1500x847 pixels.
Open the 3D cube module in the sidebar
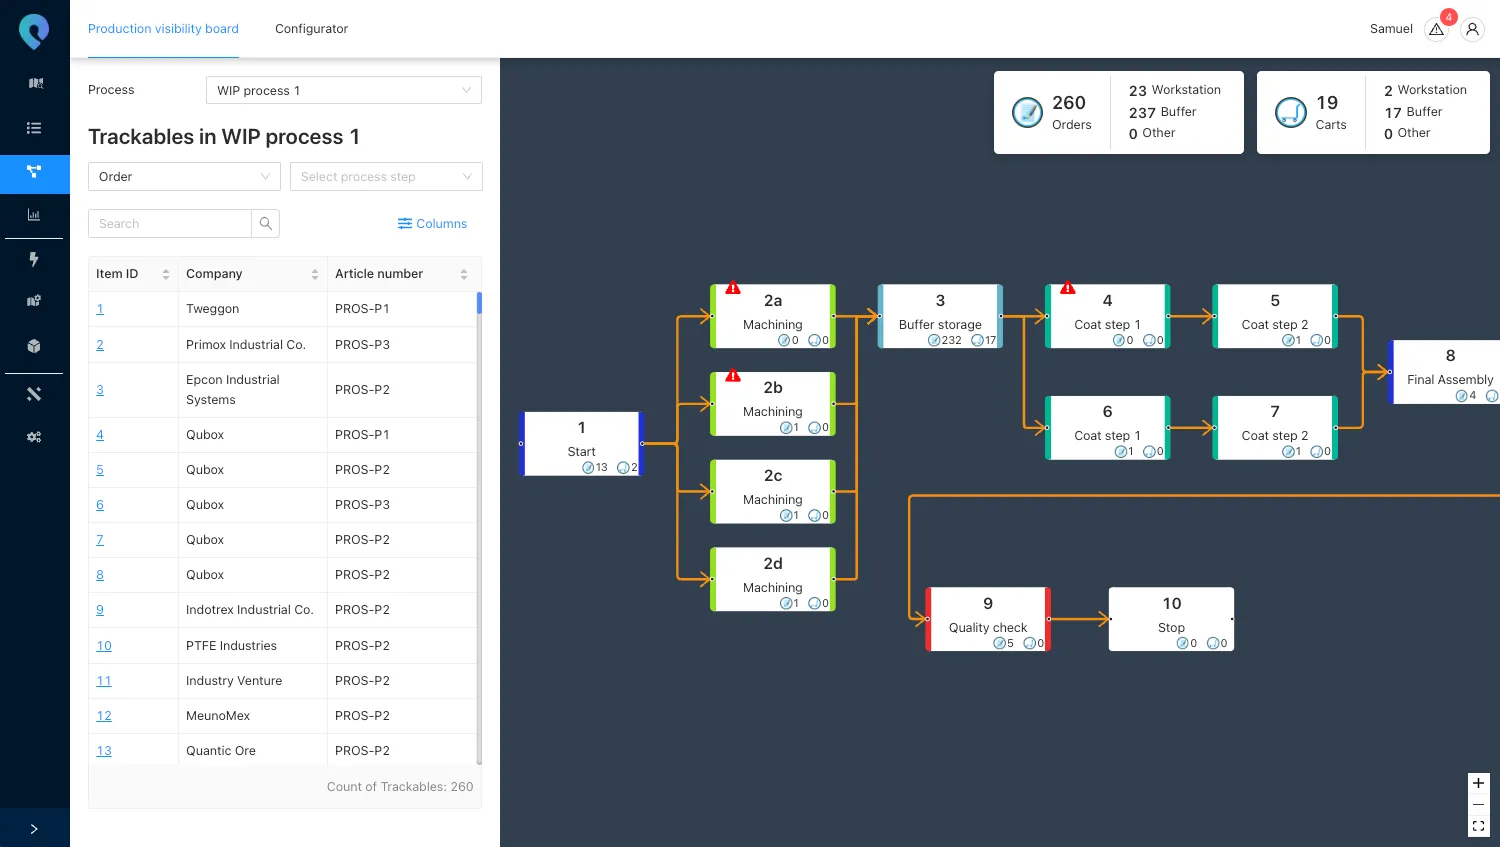coord(35,347)
